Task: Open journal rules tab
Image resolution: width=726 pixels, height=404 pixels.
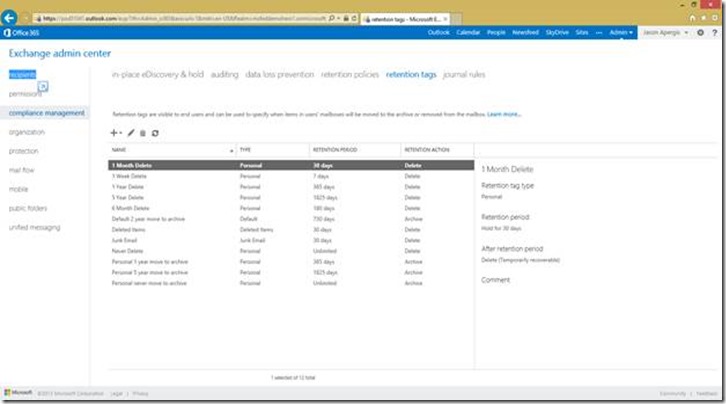Action: click(x=464, y=75)
